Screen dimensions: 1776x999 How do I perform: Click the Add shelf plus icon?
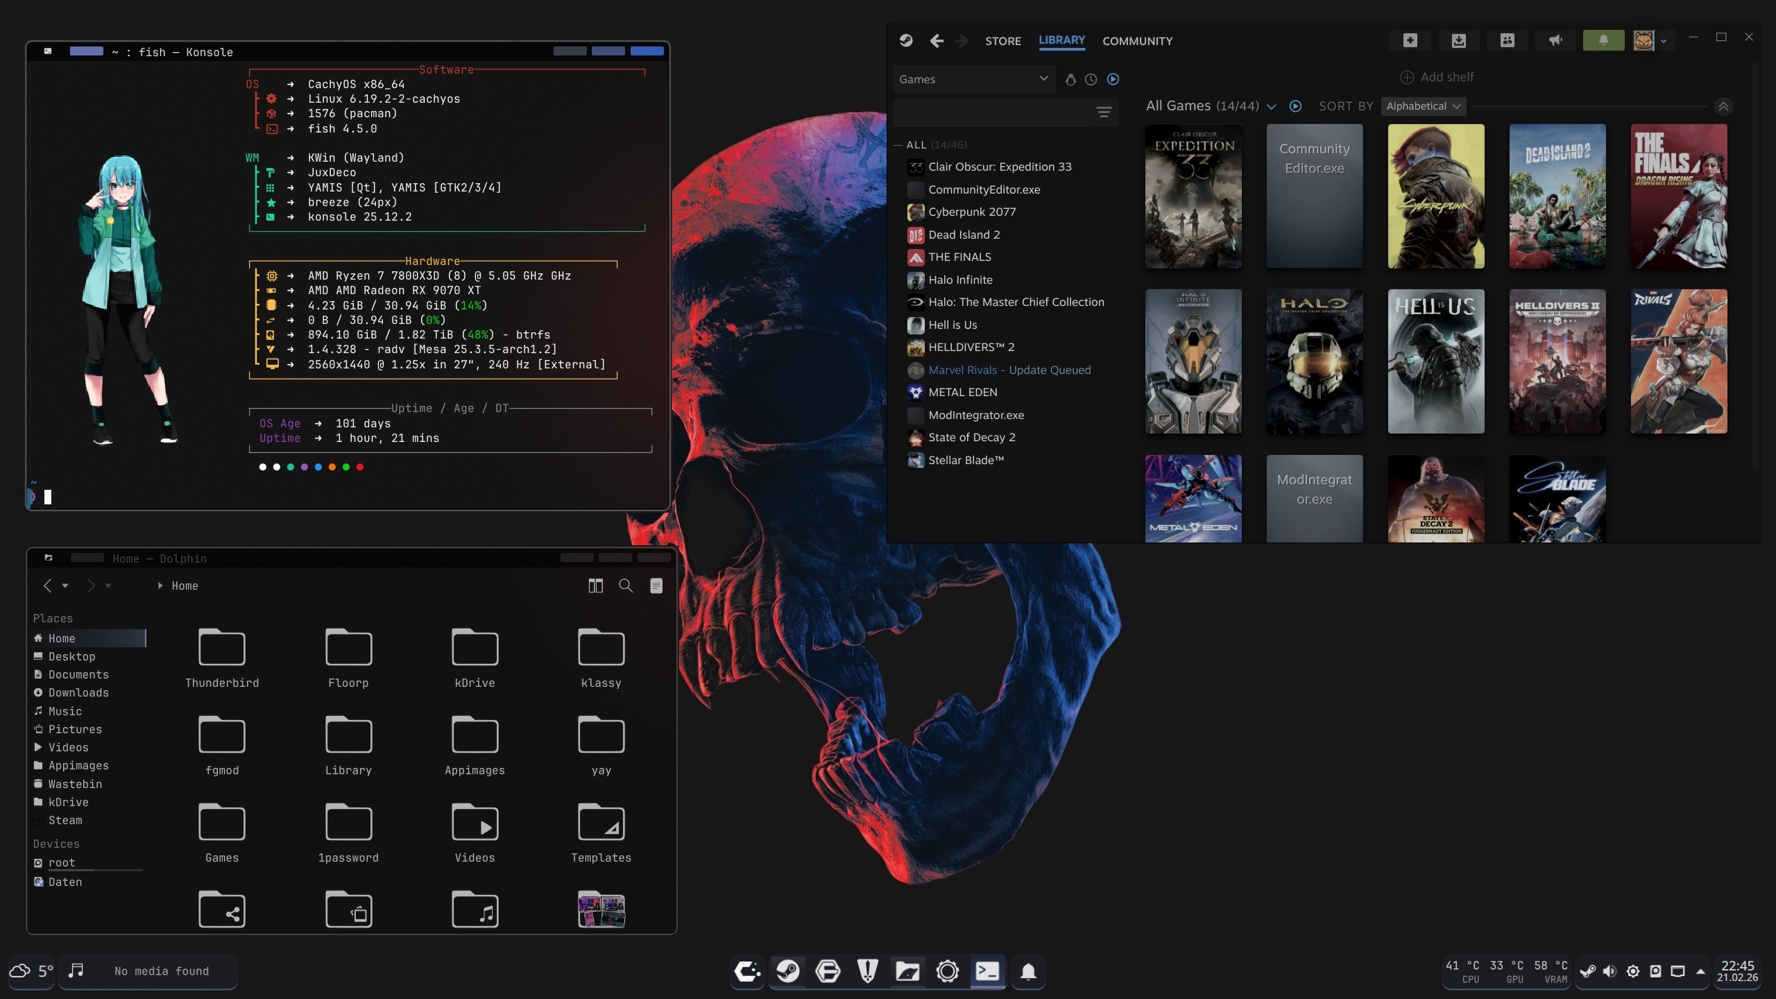pyautogui.click(x=1407, y=77)
